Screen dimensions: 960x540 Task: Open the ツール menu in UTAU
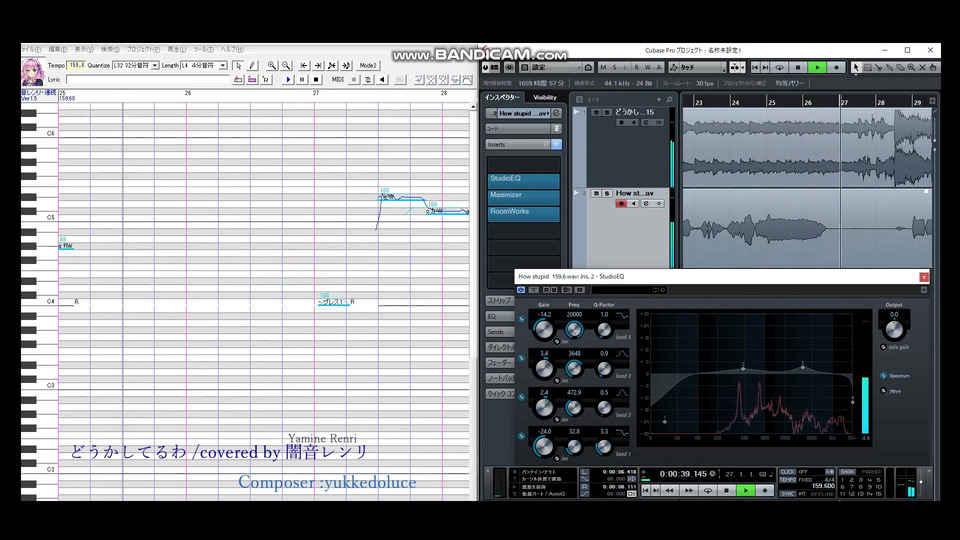tap(203, 50)
